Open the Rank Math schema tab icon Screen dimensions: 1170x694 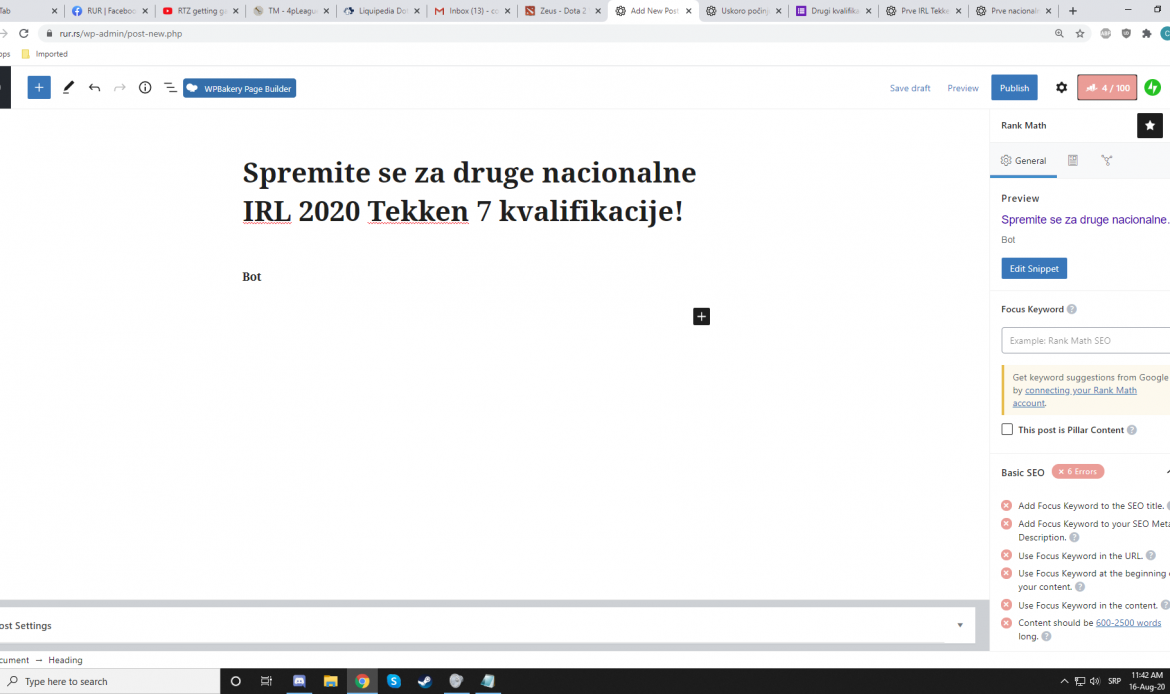[1073, 161]
